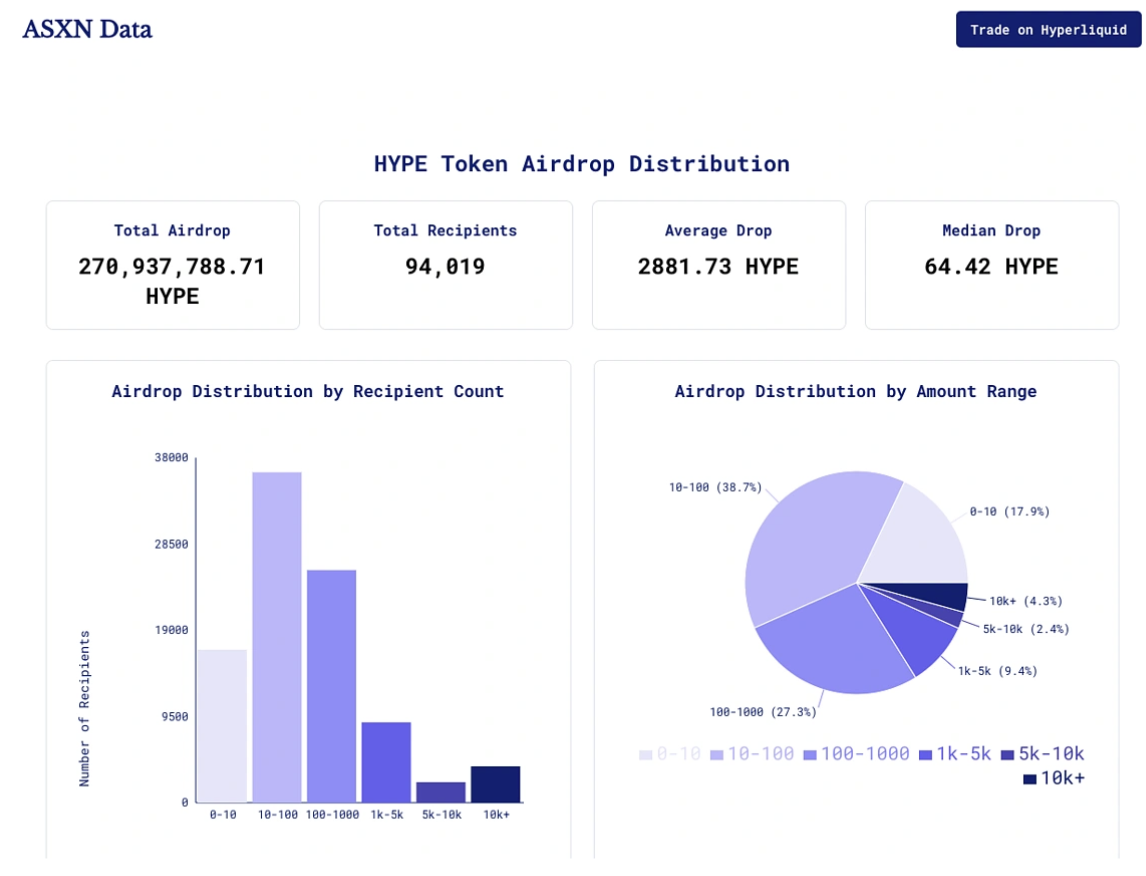Toggle the 0-10 legend entry
The image size is (1146, 876).
click(x=671, y=754)
